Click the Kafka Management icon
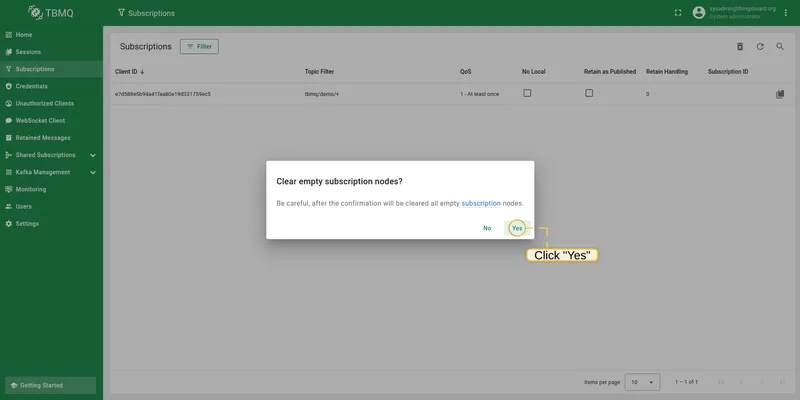Viewport: 800px width, 400px height. (9, 172)
